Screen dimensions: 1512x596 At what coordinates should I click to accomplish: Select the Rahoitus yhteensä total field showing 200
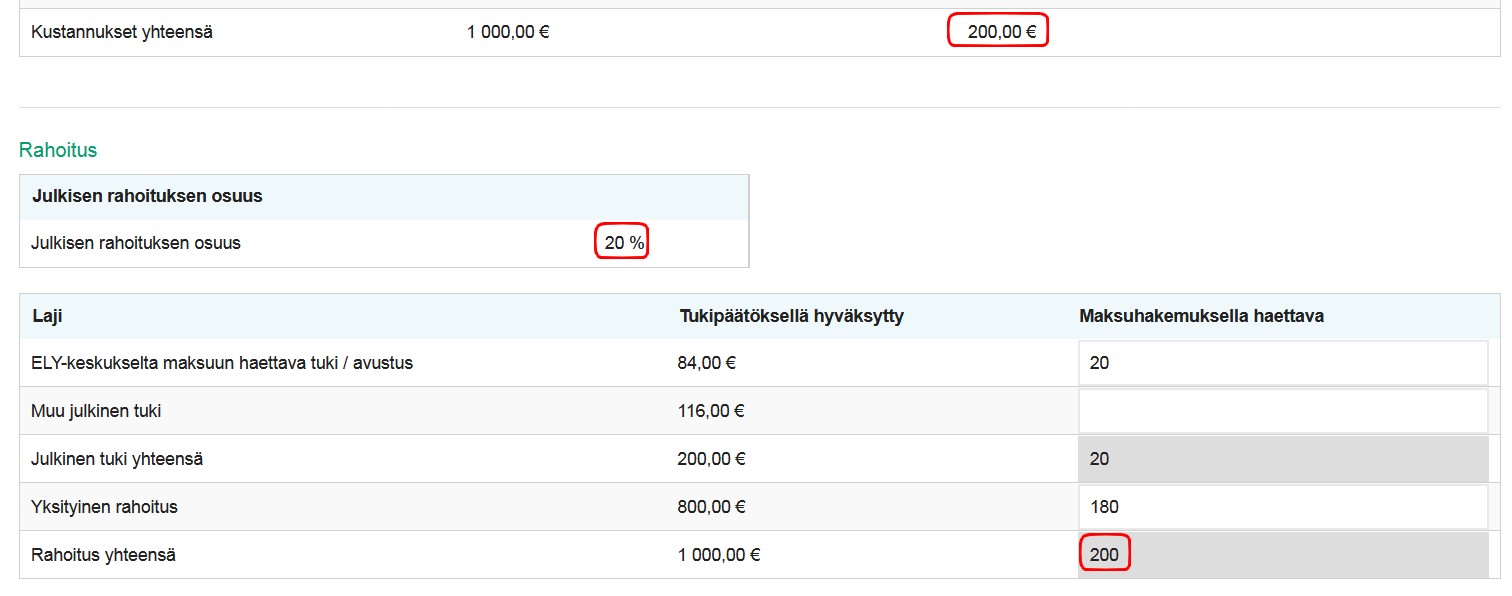1282,555
